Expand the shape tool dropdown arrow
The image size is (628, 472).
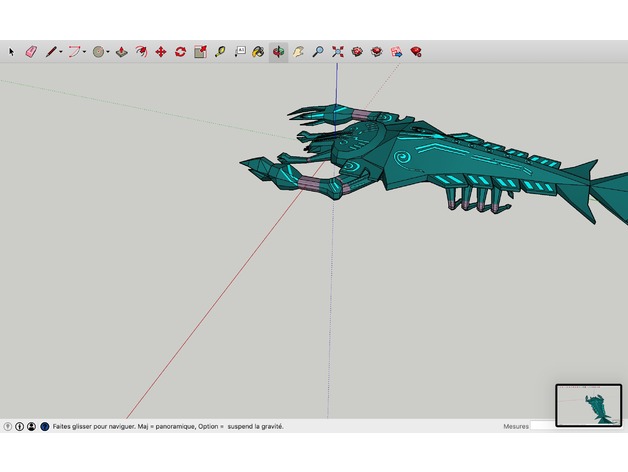[x=108, y=52]
